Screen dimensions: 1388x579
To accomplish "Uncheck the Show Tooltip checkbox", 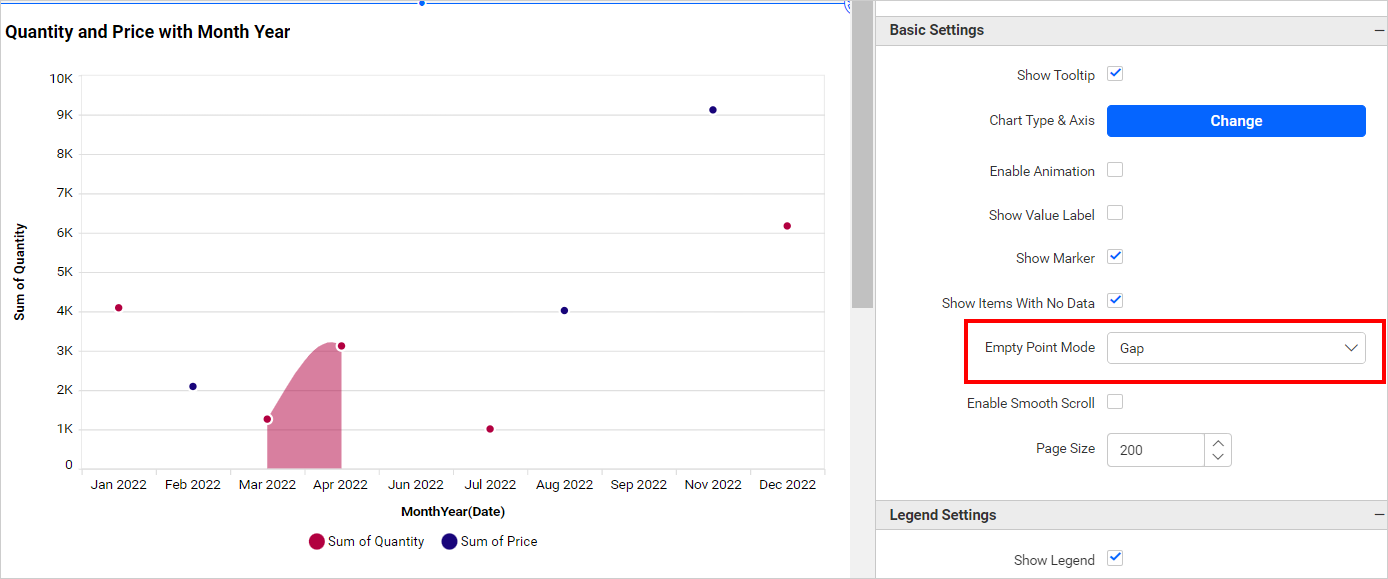I will coord(1115,74).
